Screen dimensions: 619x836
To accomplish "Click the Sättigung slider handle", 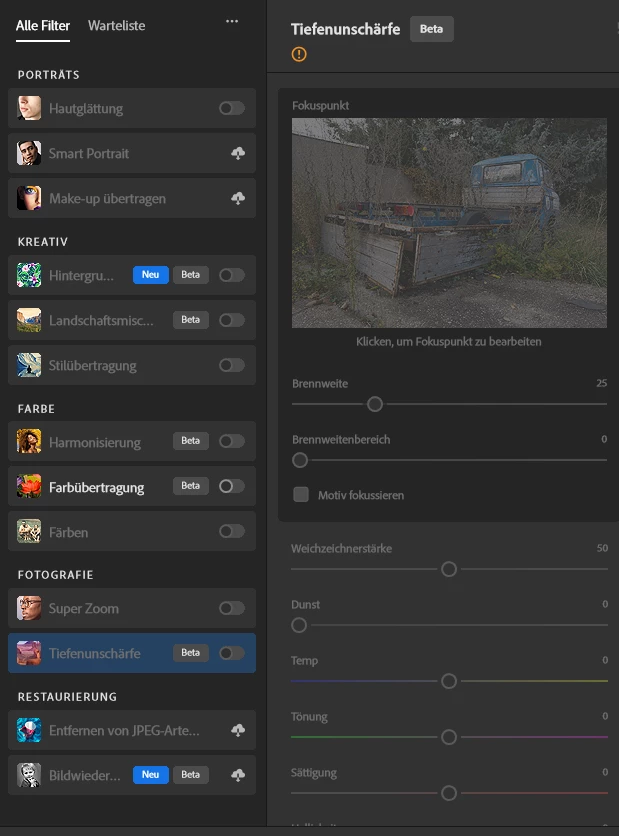I will (x=449, y=793).
